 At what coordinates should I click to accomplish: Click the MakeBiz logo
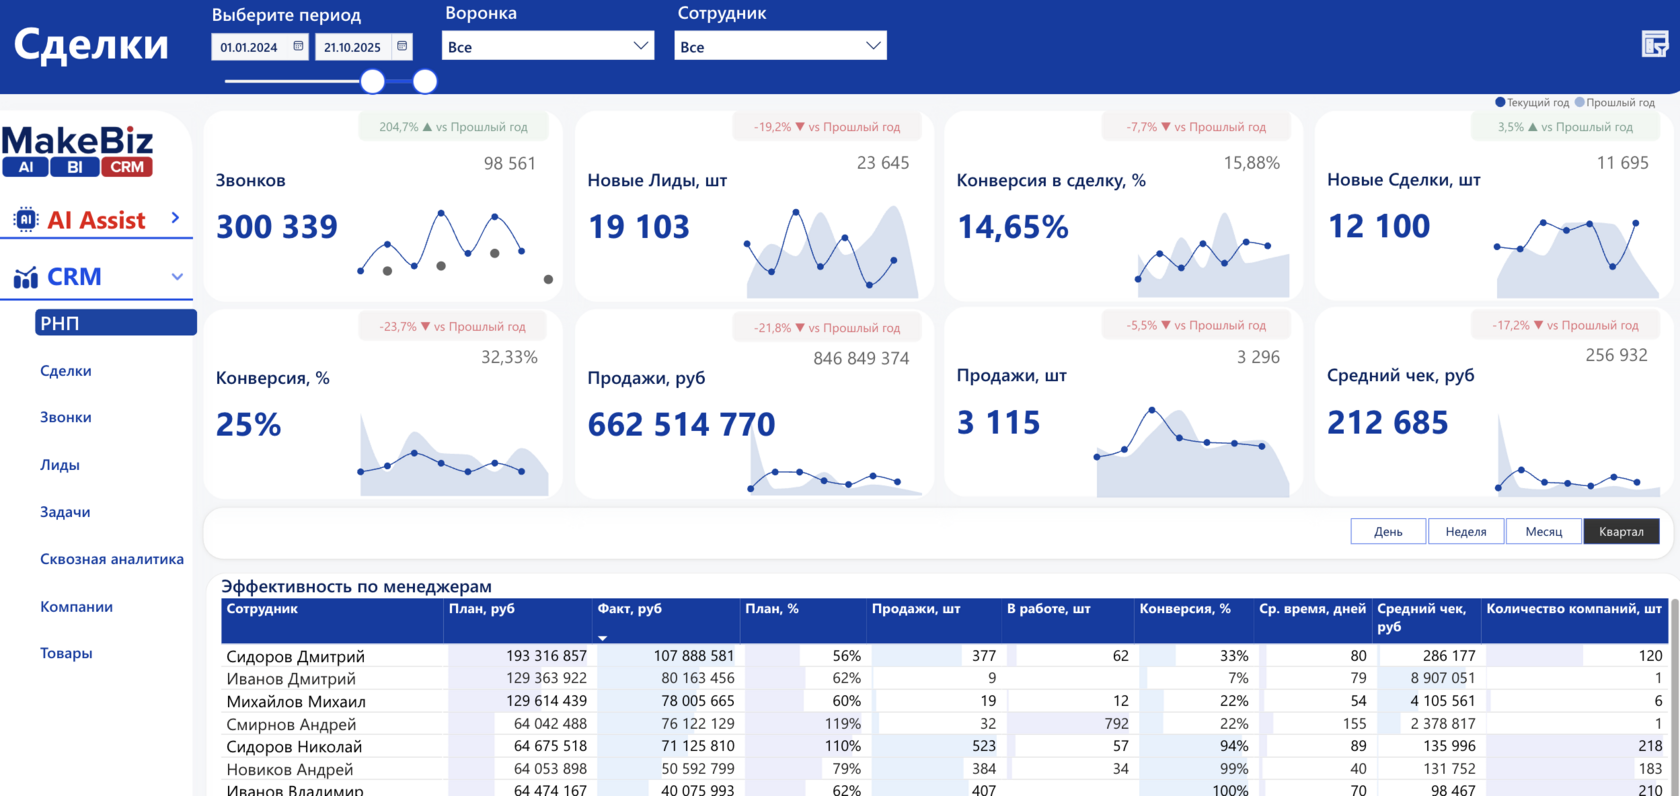click(78, 151)
